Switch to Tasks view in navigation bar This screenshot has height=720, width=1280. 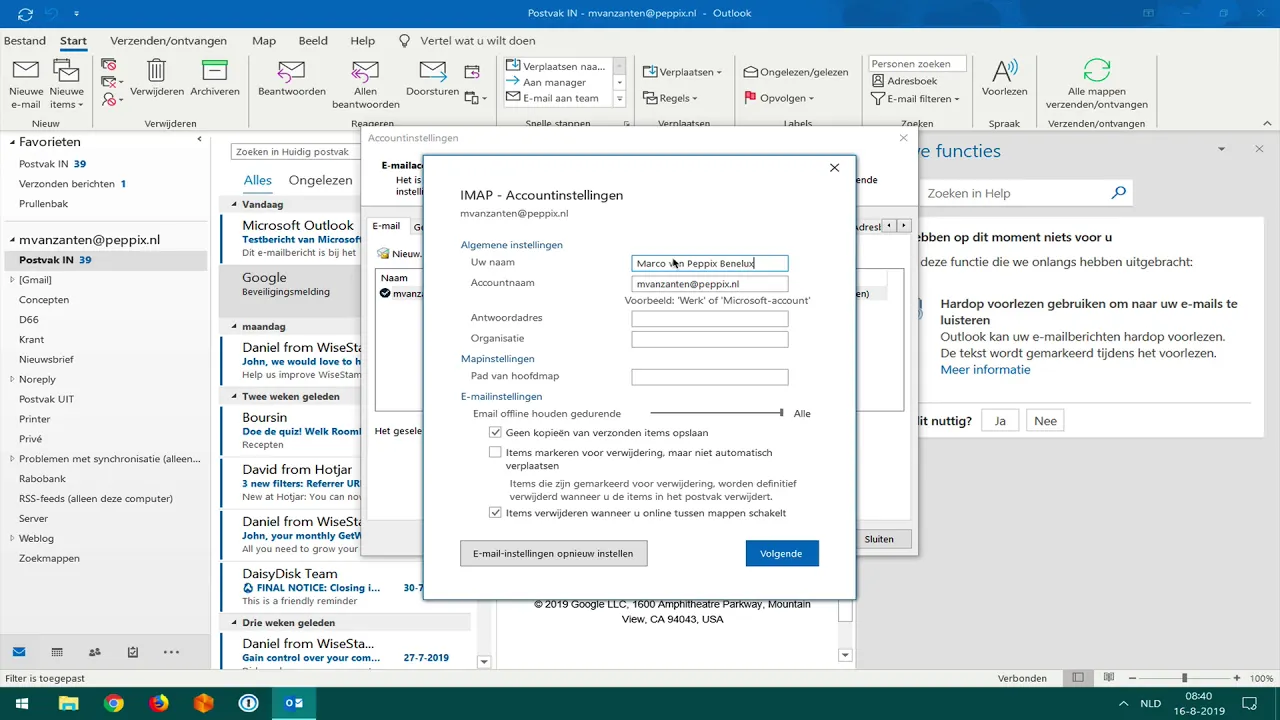pyautogui.click(x=133, y=652)
